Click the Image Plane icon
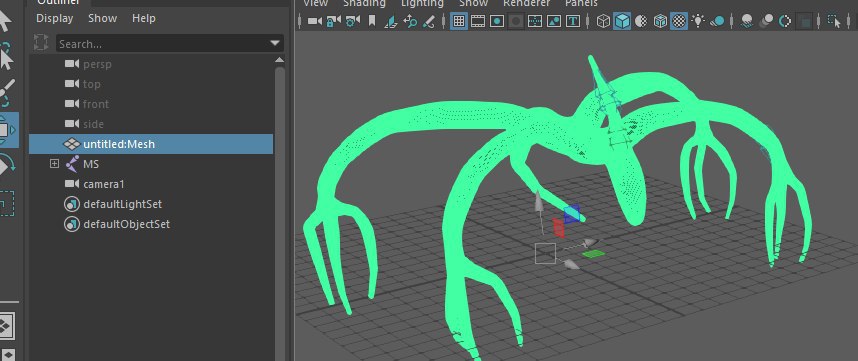The height and width of the screenshot is (361, 858). point(391,21)
